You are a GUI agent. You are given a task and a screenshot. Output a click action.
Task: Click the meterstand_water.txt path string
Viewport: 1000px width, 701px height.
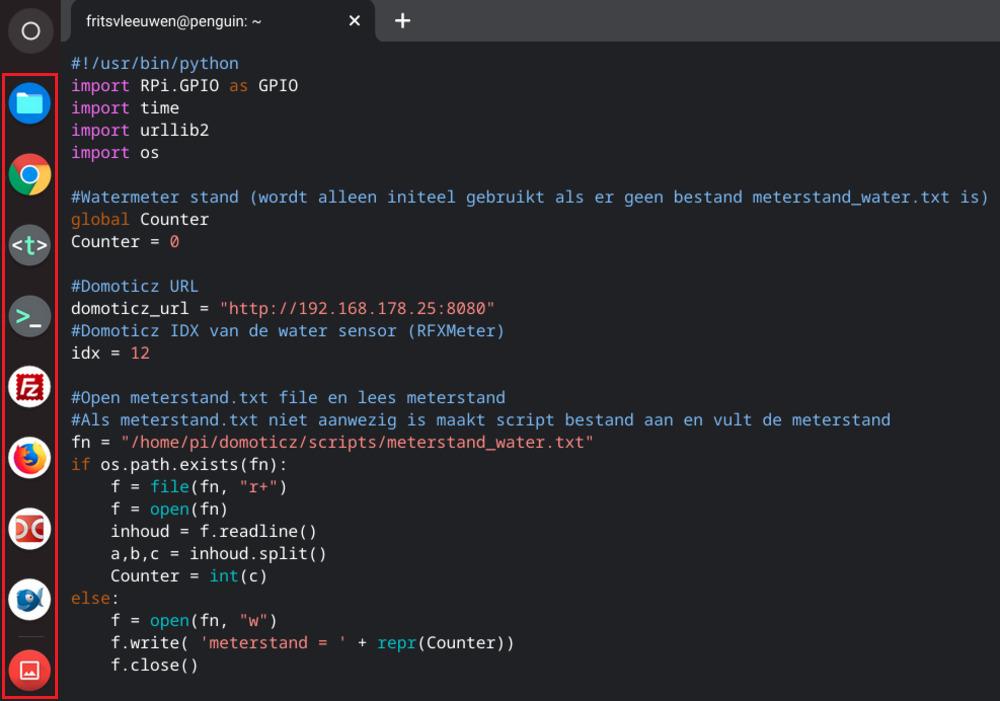[357, 443]
